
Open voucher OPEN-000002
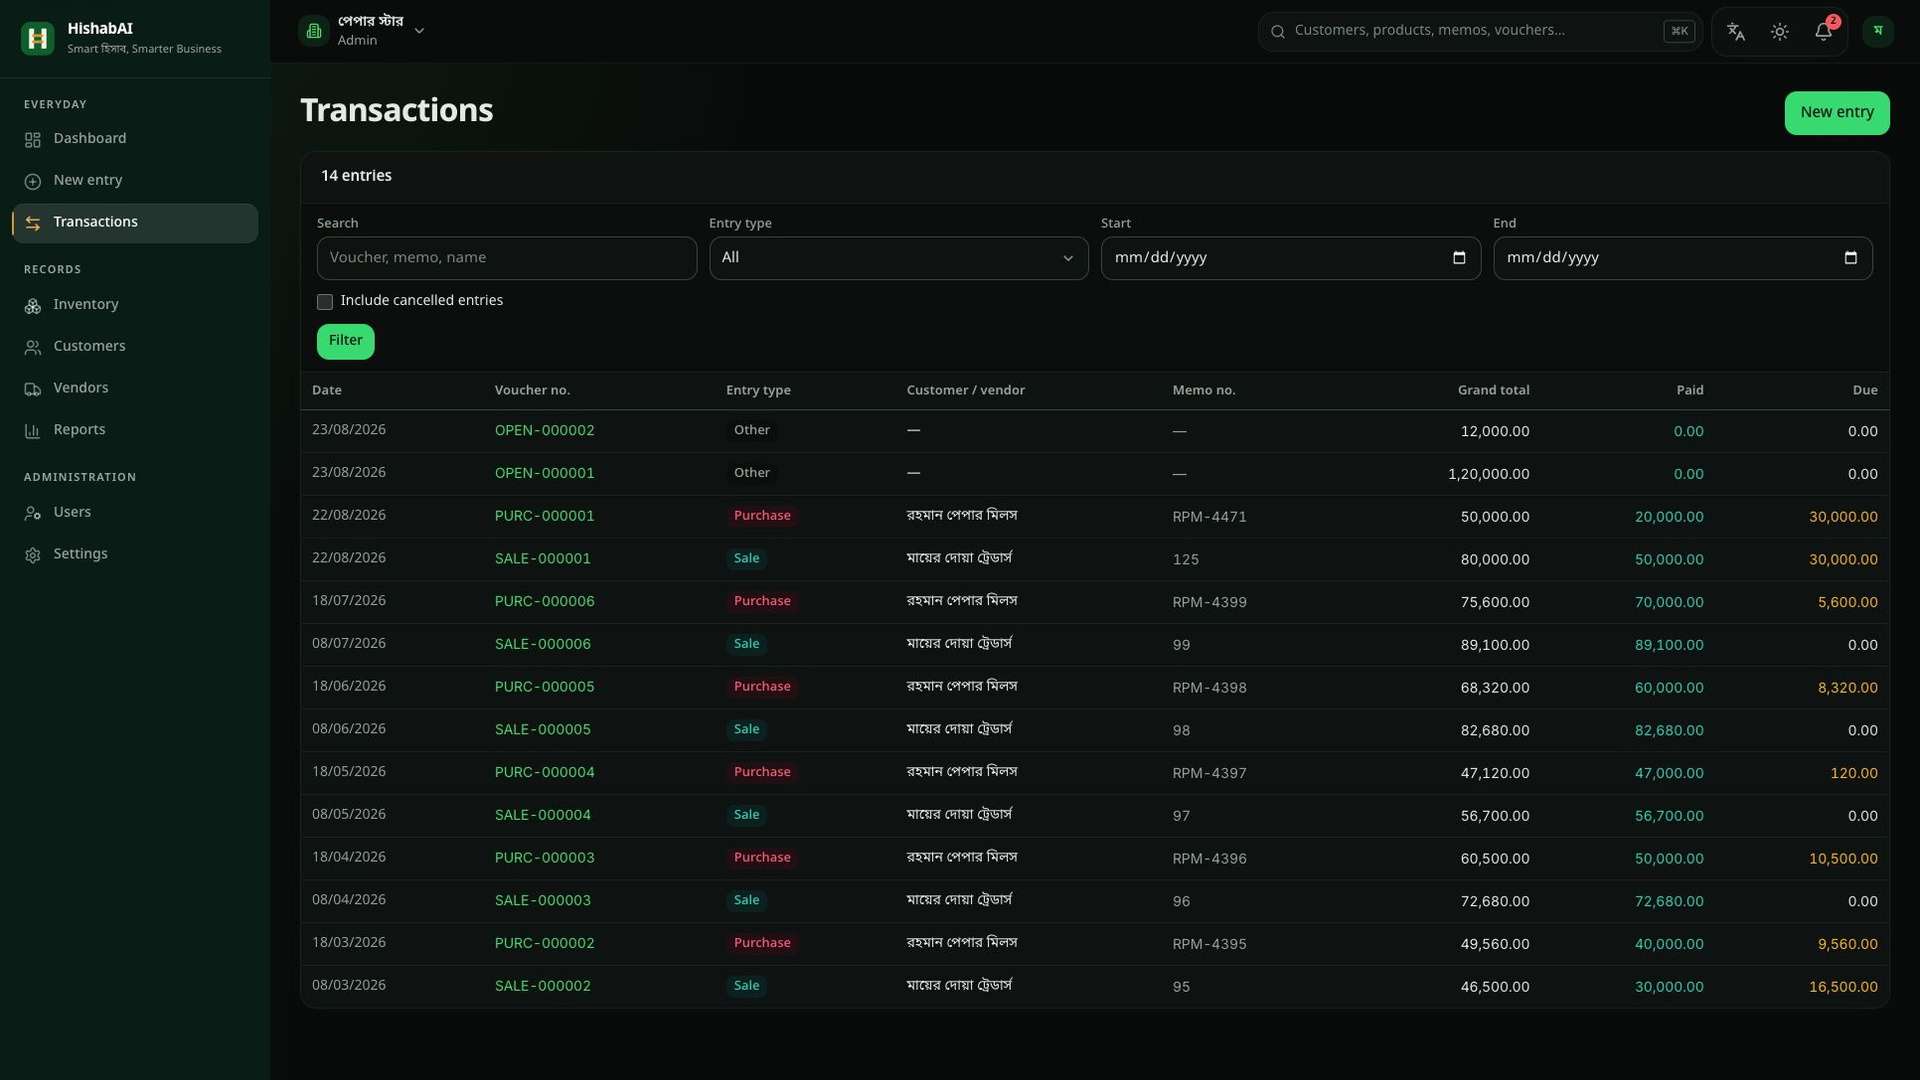pyautogui.click(x=545, y=430)
